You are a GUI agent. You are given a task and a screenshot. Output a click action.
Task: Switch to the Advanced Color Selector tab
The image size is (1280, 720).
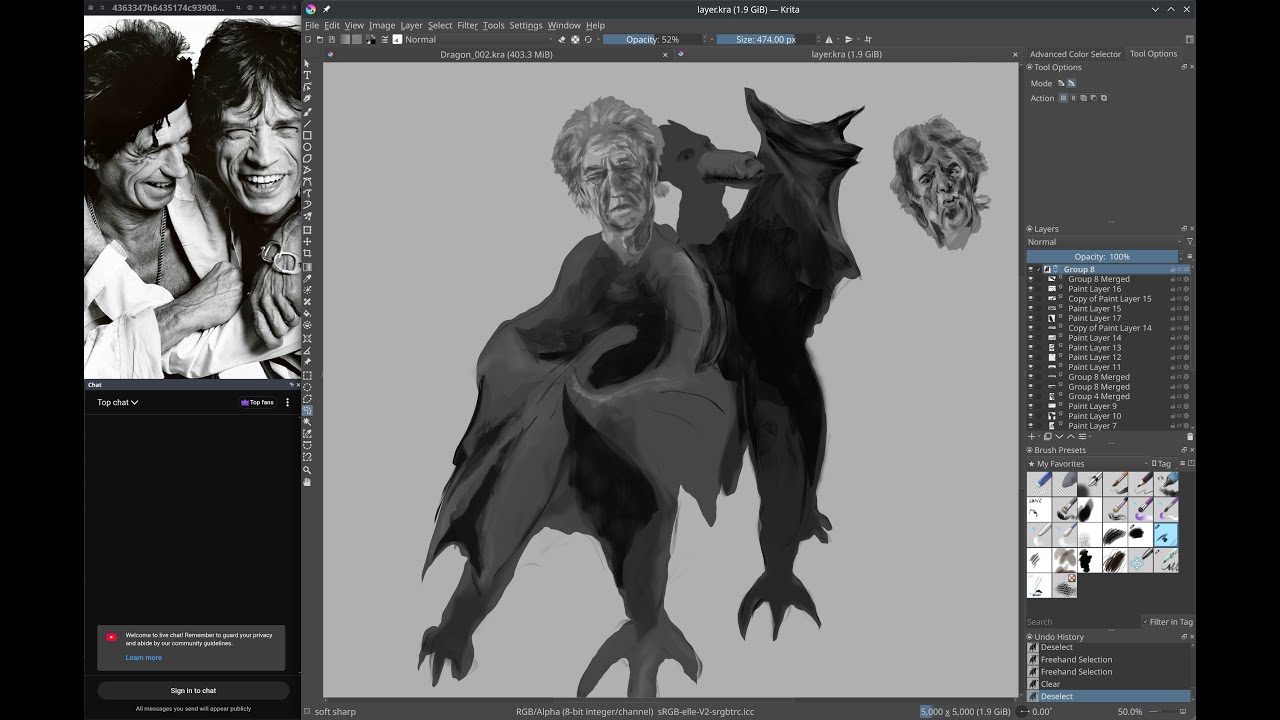1075,54
